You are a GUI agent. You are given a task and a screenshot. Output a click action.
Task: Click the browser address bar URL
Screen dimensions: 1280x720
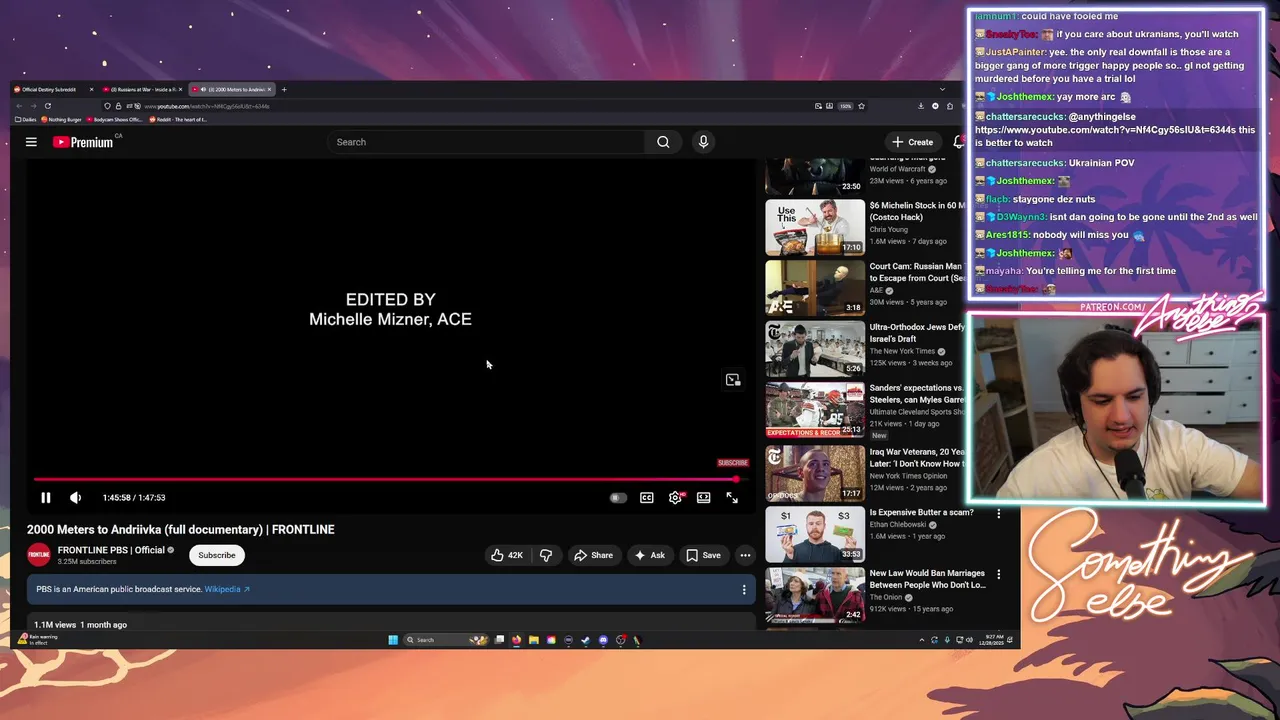coord(206,106)
